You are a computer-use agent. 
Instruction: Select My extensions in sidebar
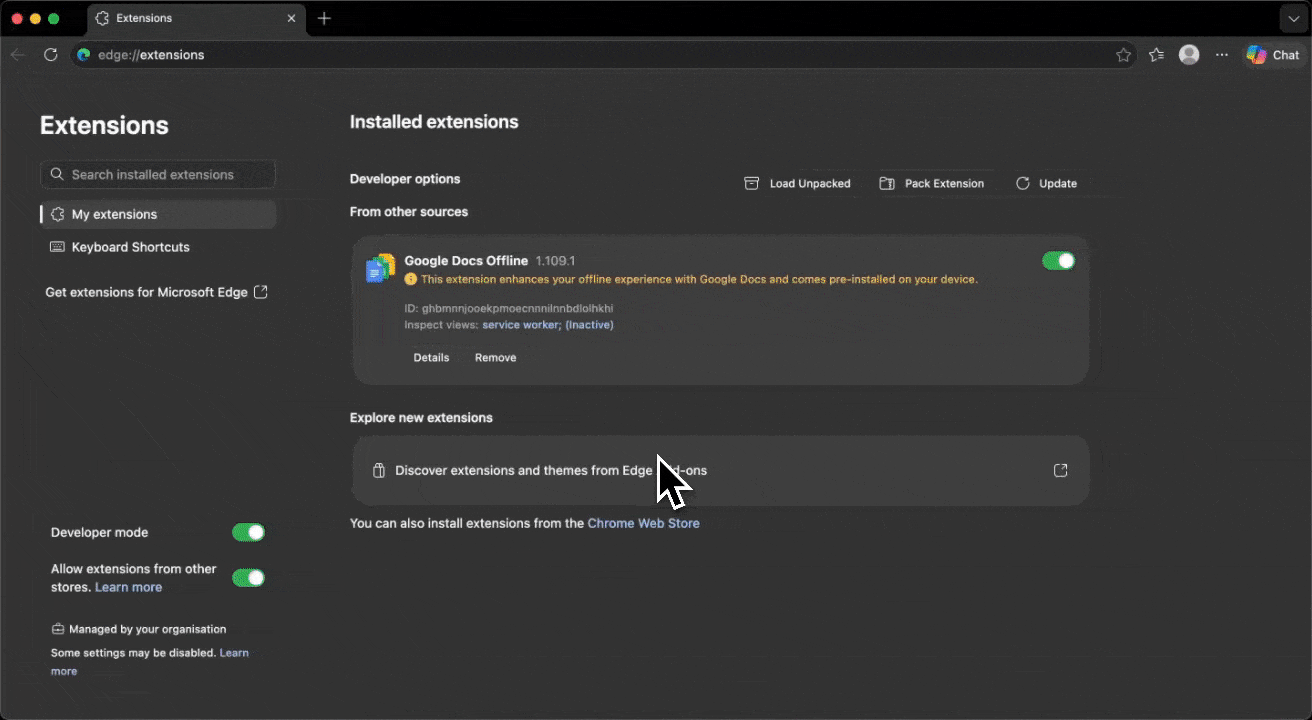pos(158,214)
